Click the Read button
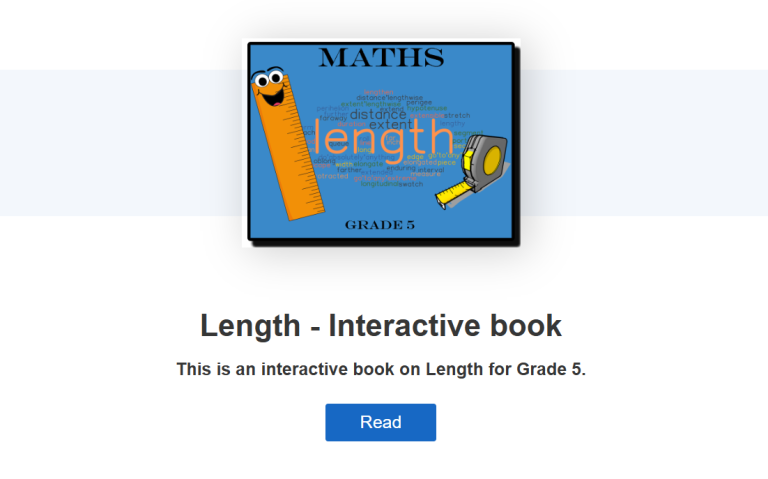768x479 pixels. pos(381,422)
